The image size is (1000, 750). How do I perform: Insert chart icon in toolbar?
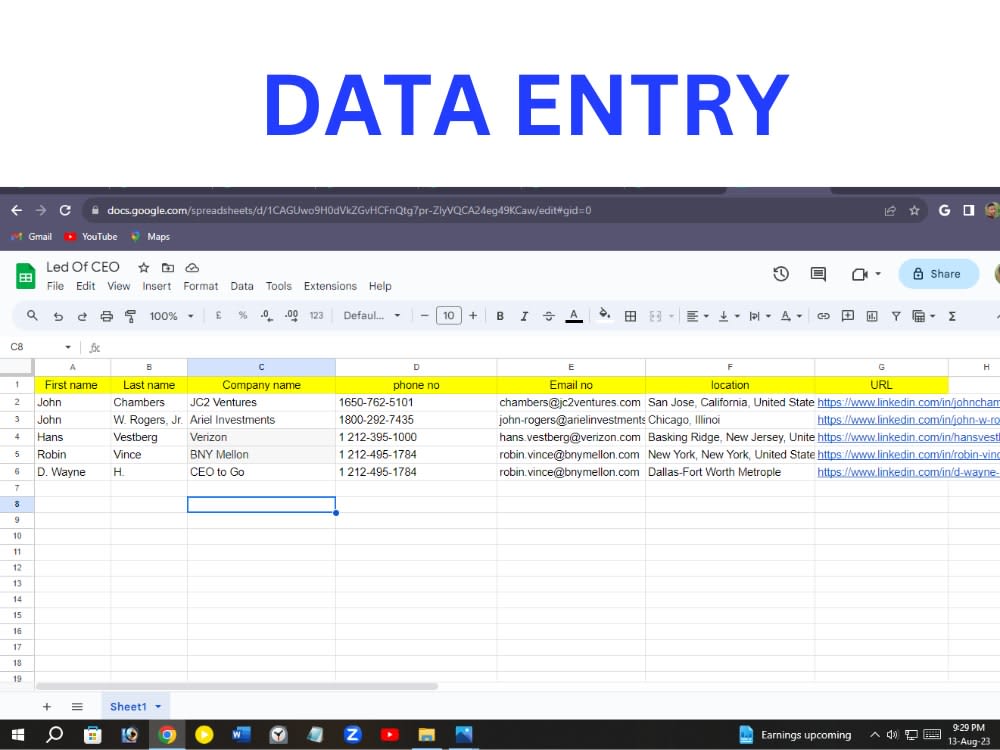[x=872, y=316]
